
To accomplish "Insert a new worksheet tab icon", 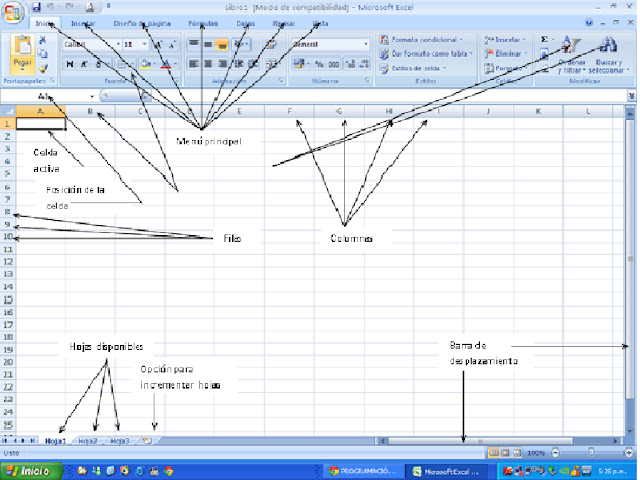I will [x=147, y=441].
